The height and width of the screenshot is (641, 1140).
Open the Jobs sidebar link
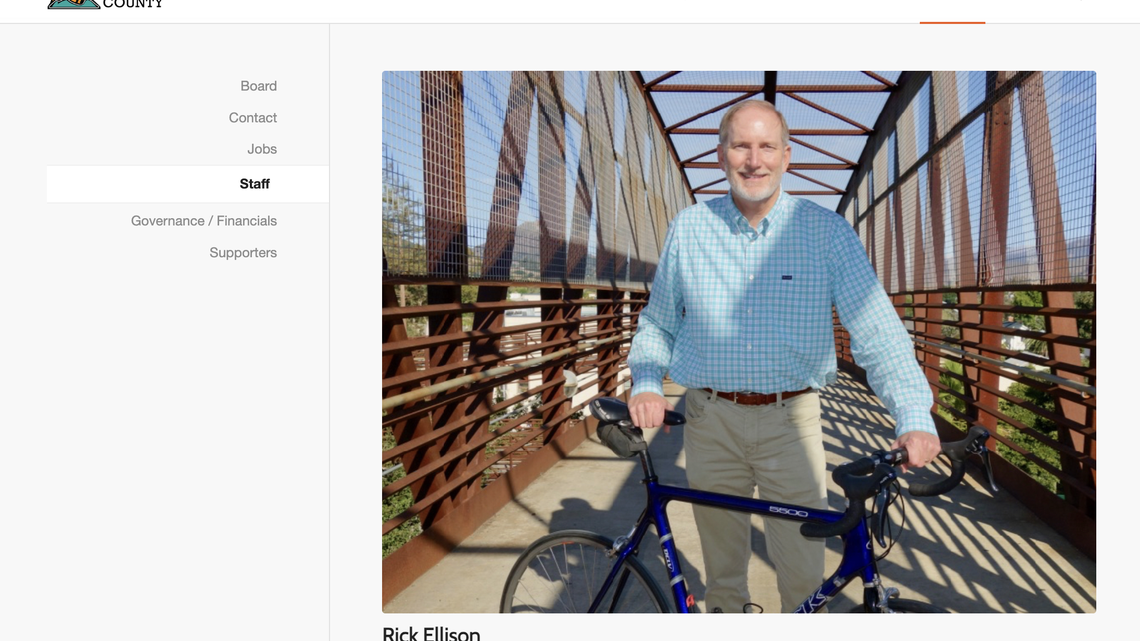pyautogui.click(x=262, y=149)
